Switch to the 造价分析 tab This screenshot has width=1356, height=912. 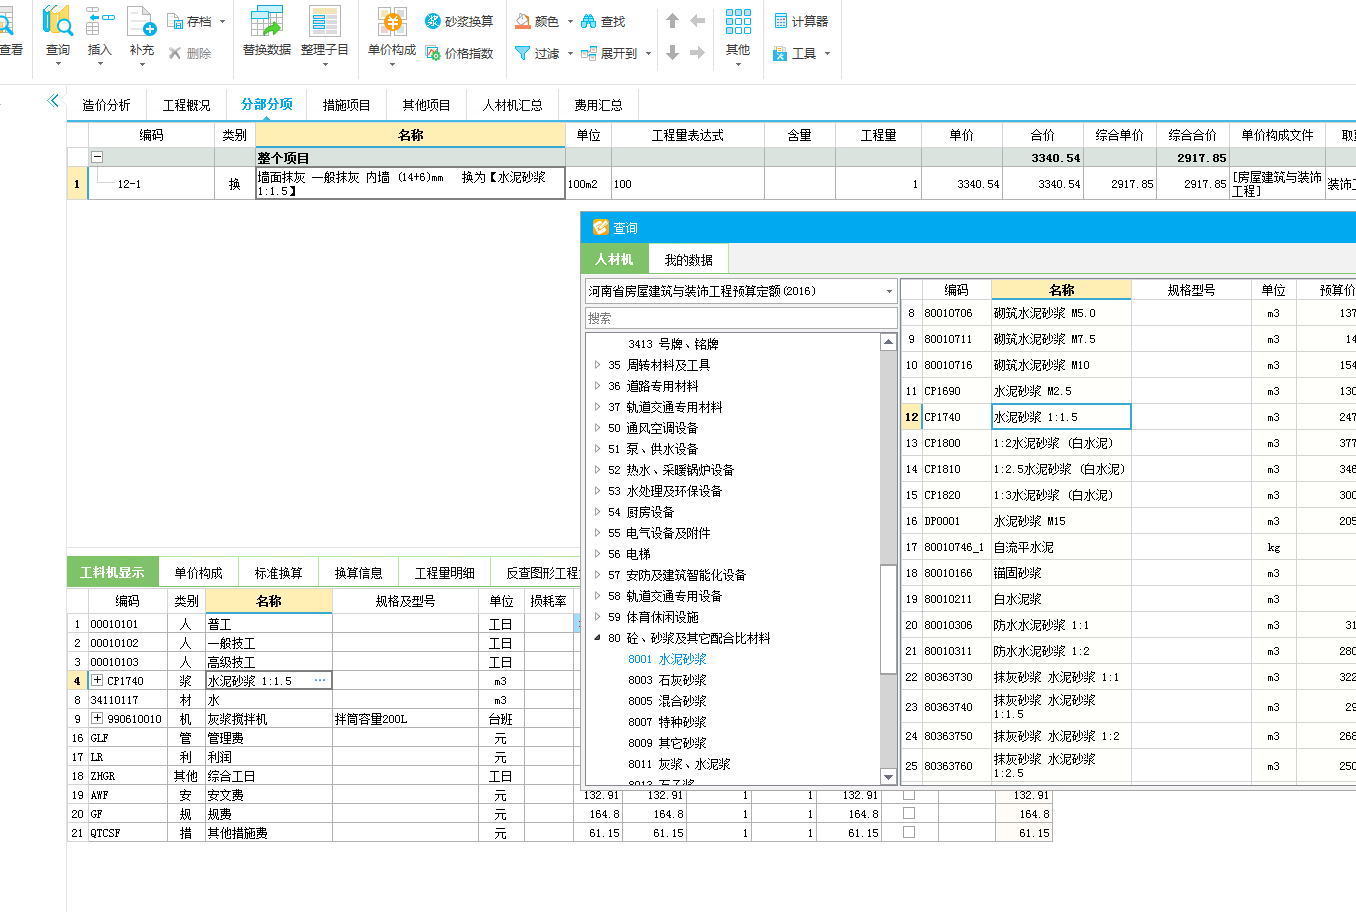pyautogui.click(x=106, y=105)
